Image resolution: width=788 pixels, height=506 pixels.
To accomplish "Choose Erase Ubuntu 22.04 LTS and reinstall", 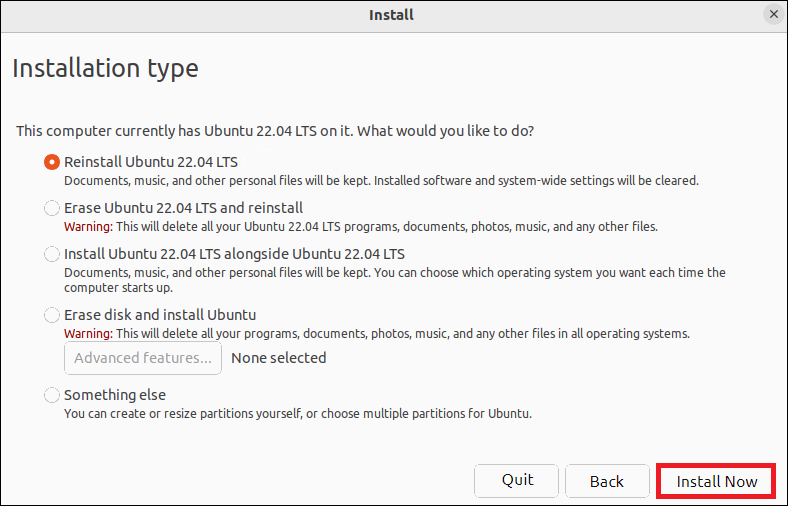I will point(52,208).
